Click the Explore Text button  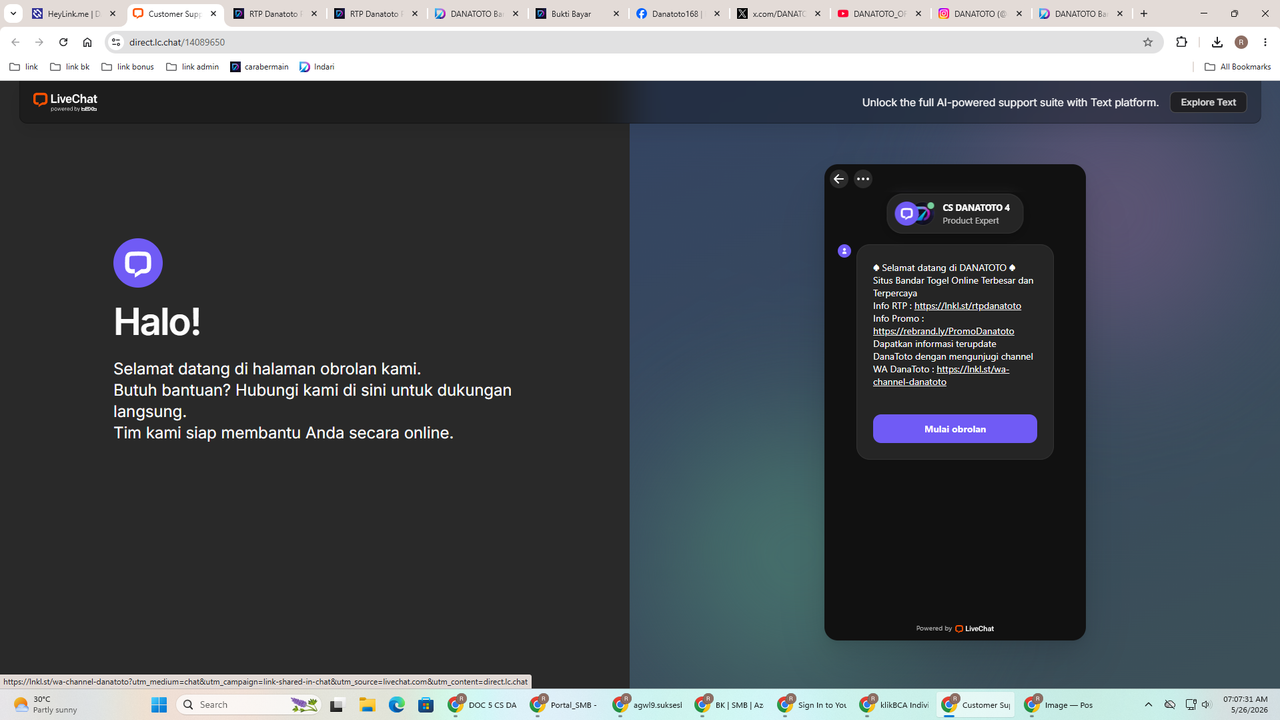1208,102
